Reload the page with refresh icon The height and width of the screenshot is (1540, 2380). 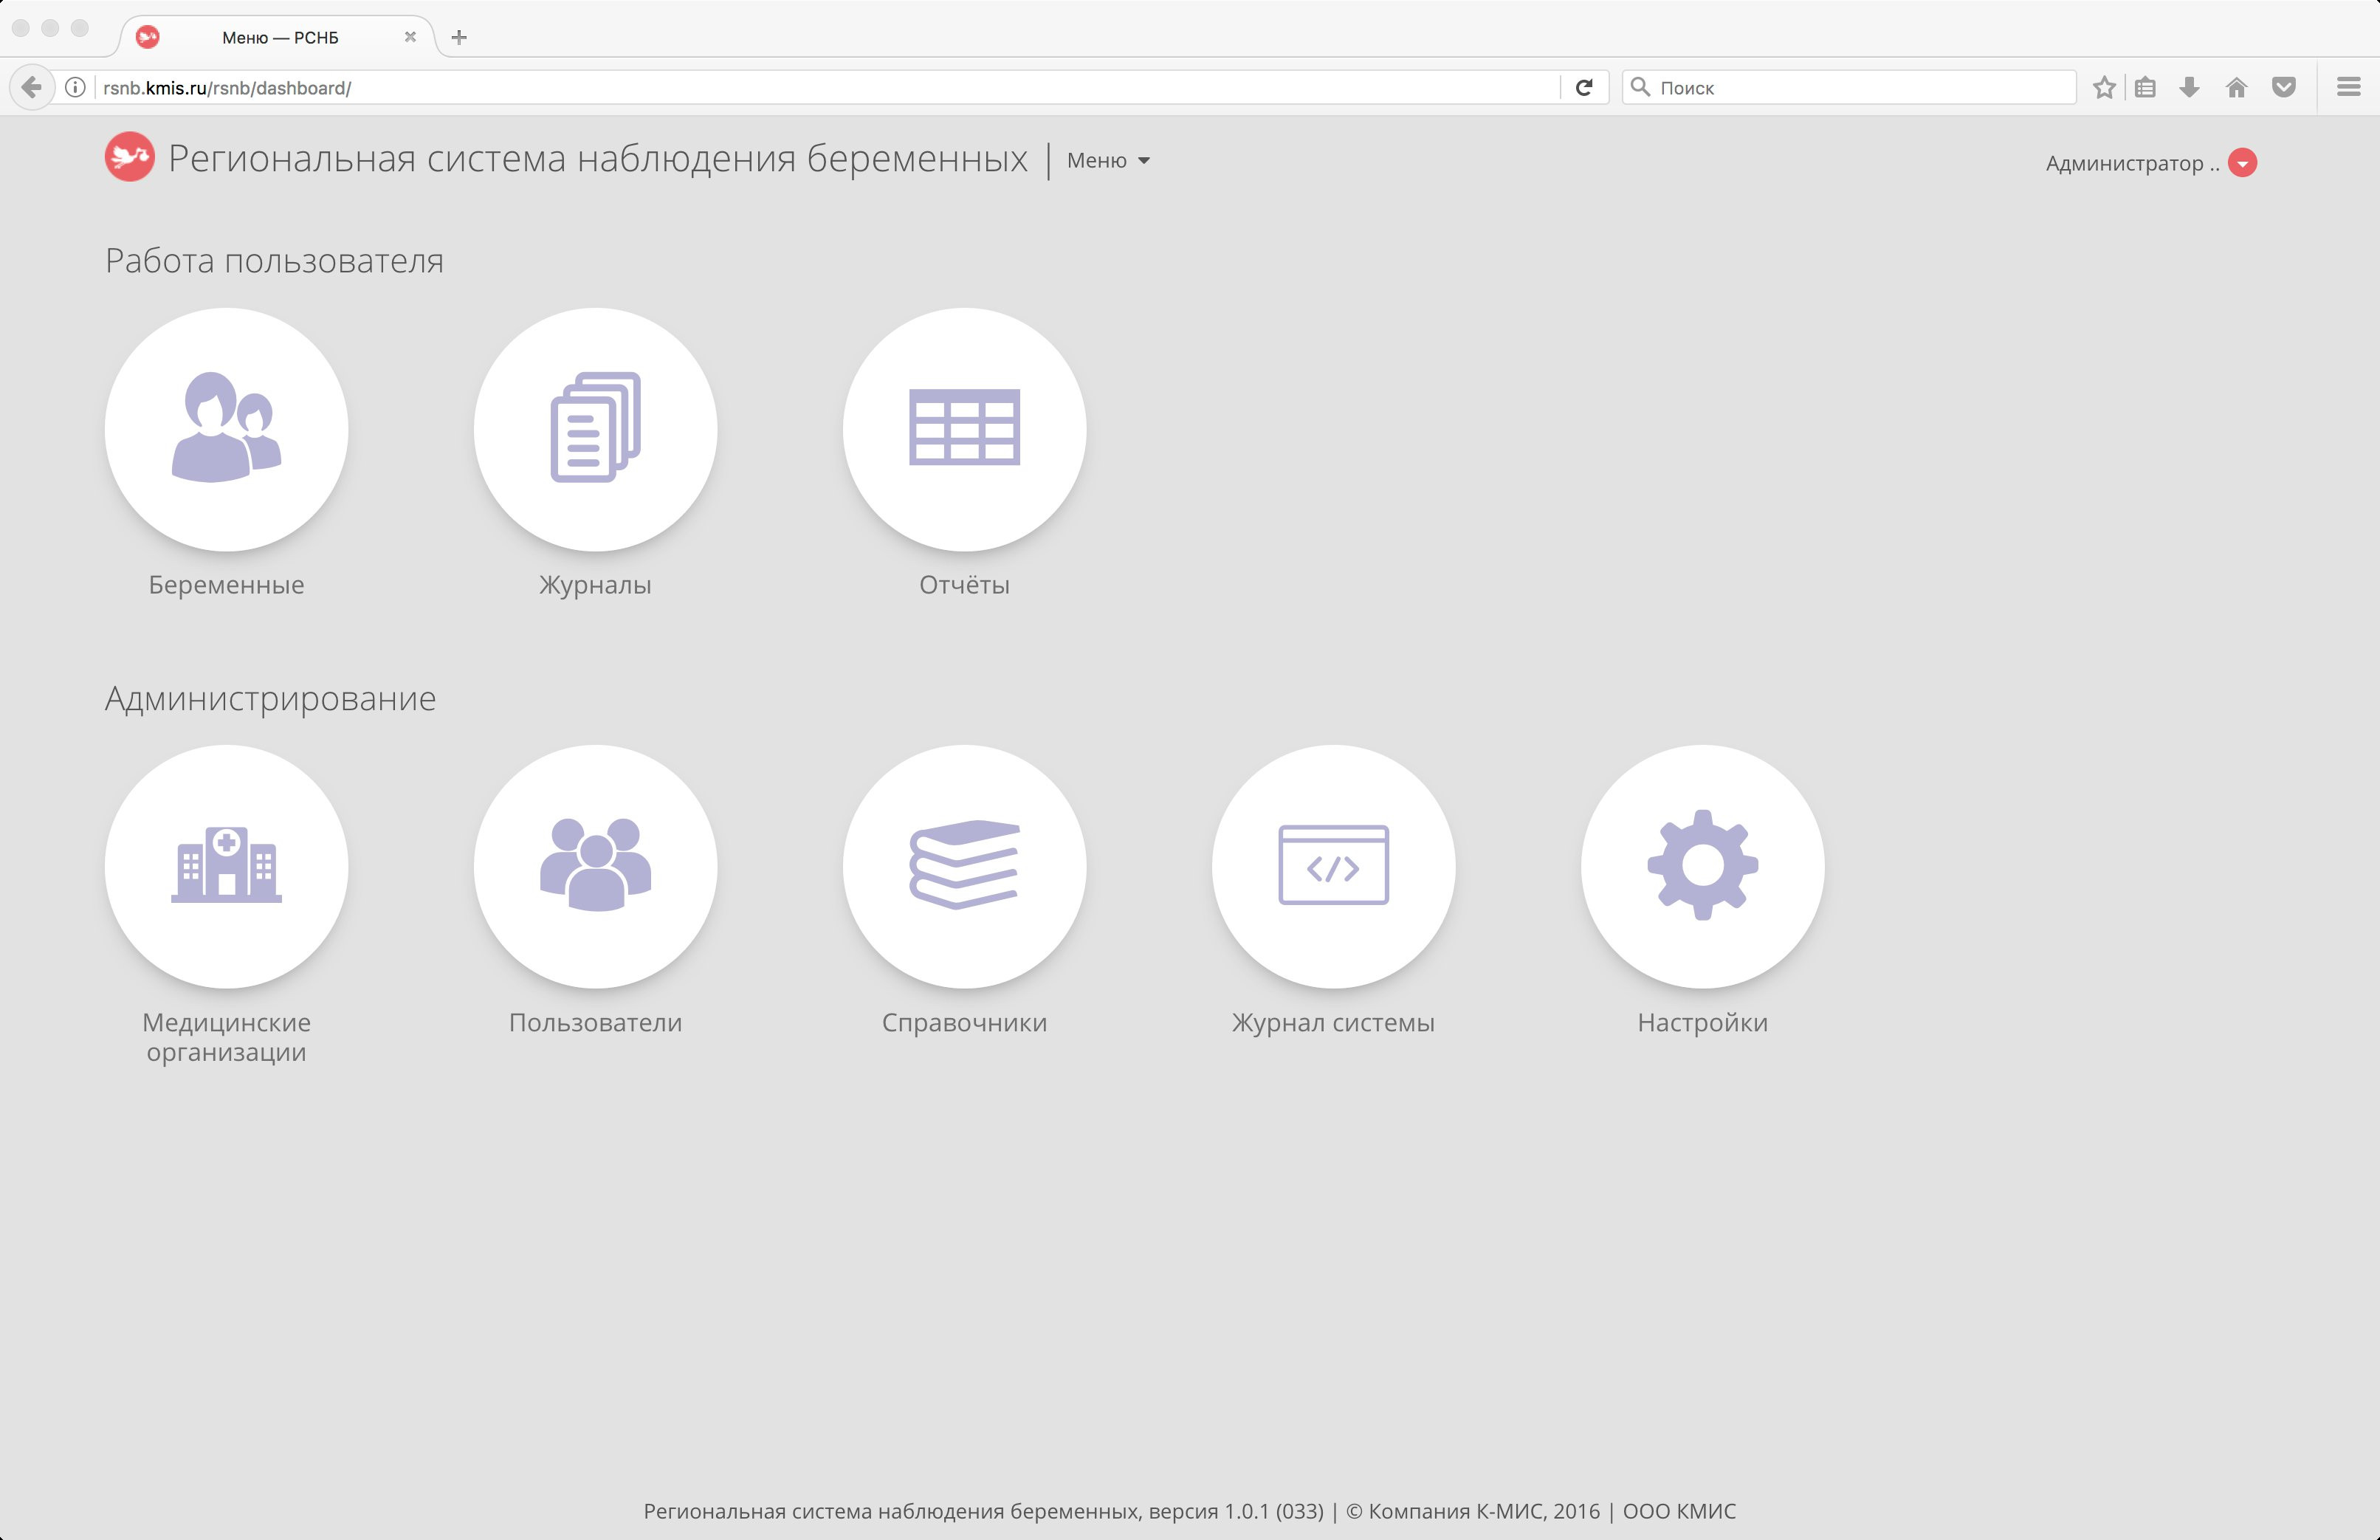click(x=1584, y=87)
